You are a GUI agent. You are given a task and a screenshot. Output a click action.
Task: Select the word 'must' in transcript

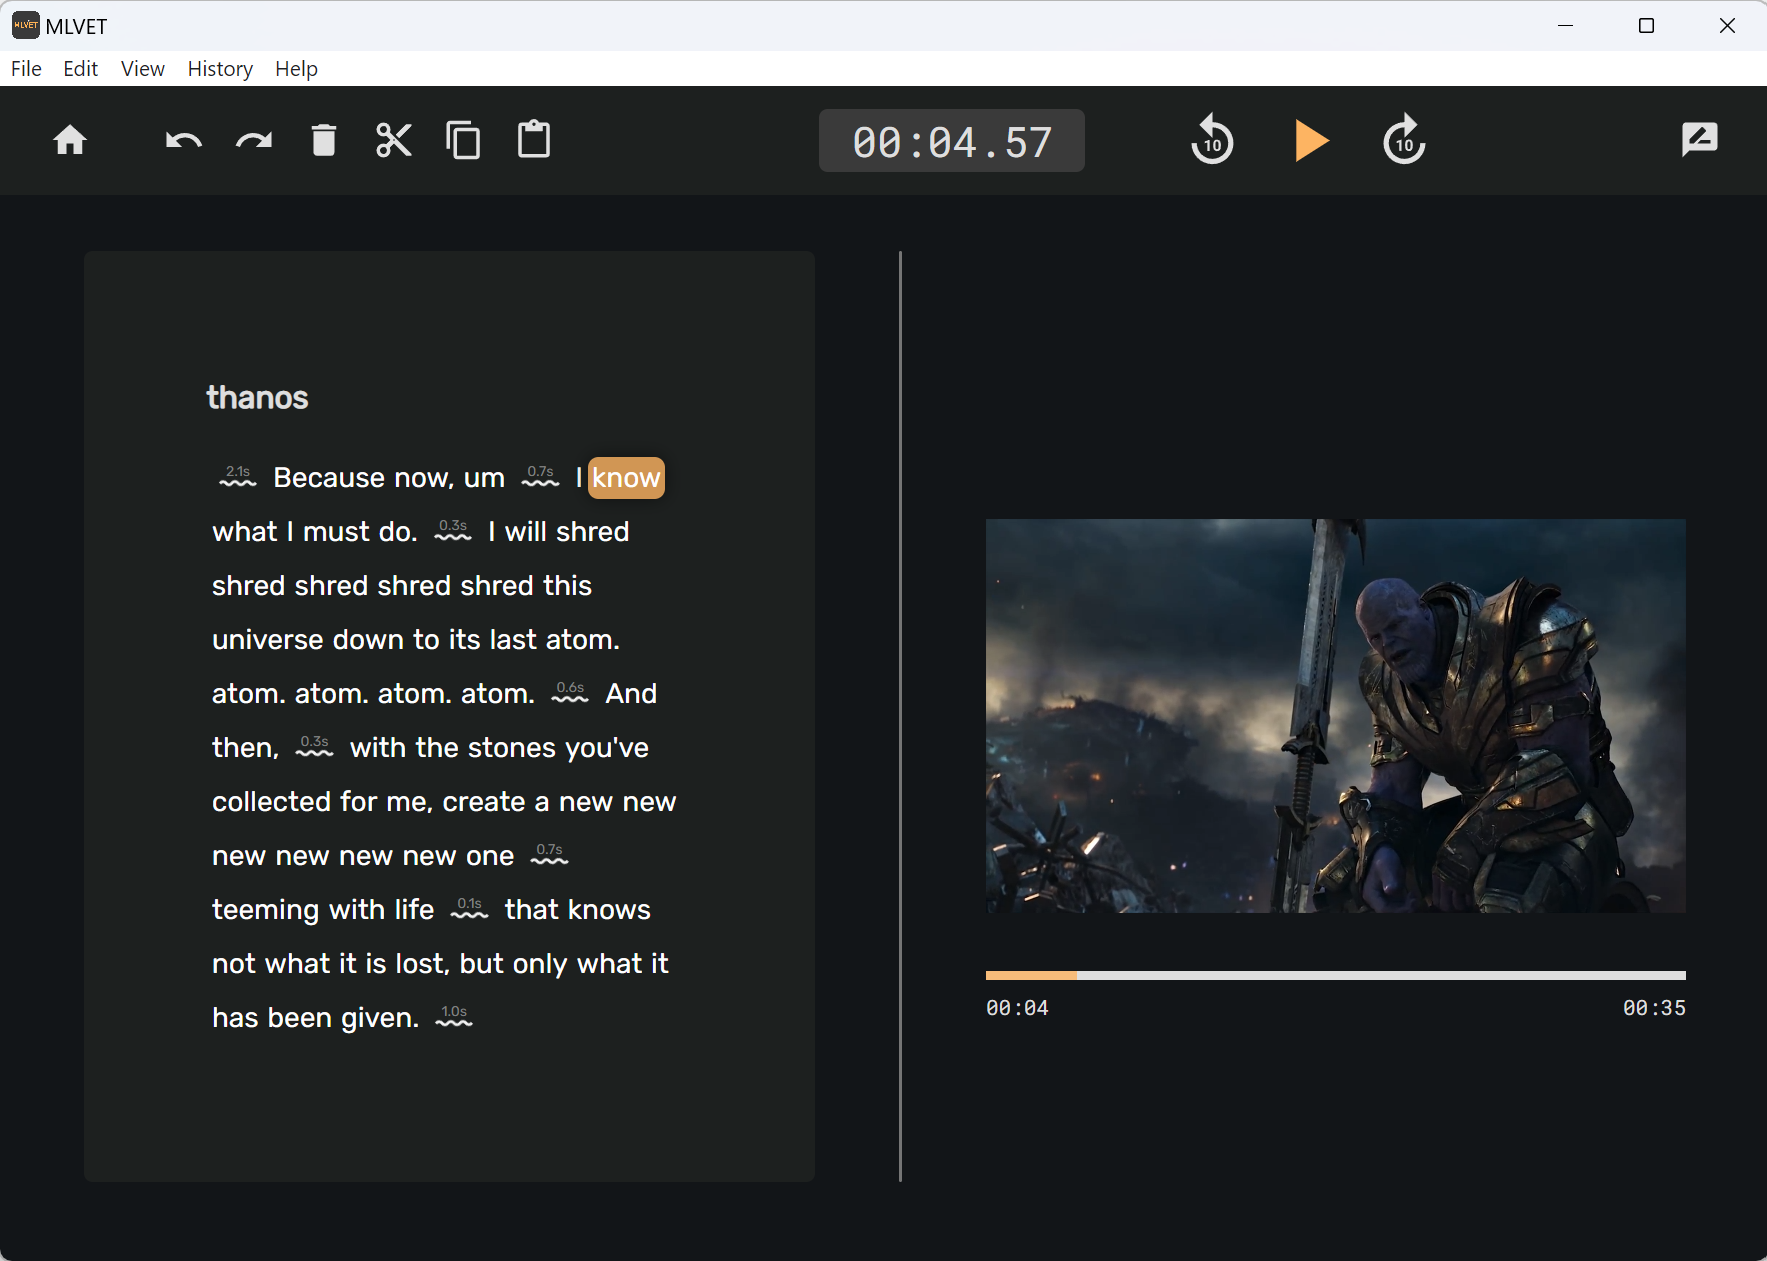pyautogui.click(x=337, y=532)
